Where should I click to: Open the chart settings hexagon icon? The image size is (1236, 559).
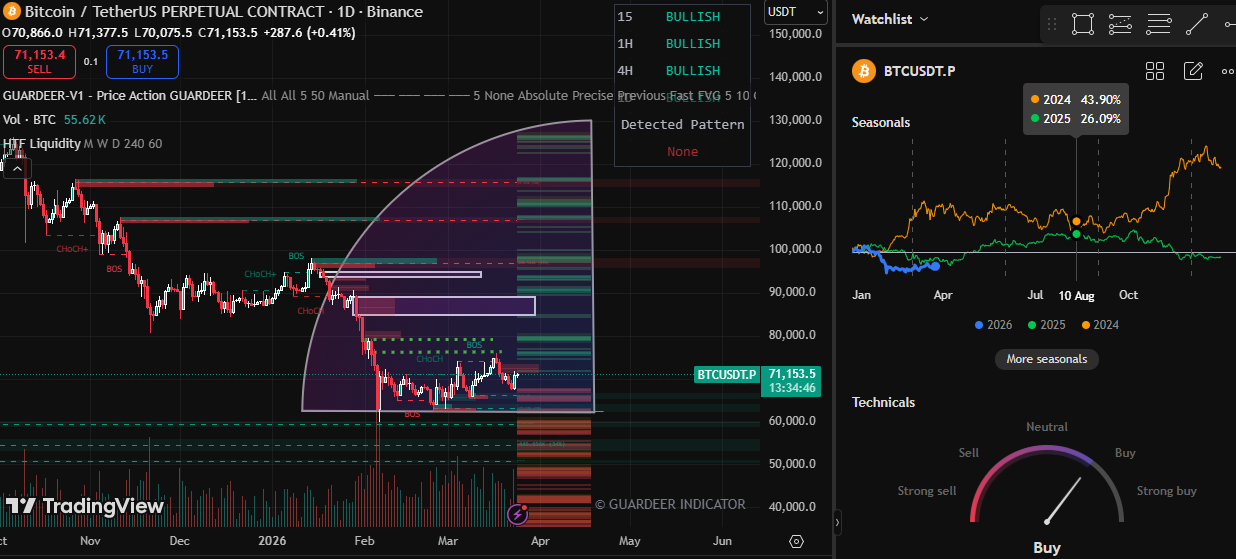[x=796, y=541]
